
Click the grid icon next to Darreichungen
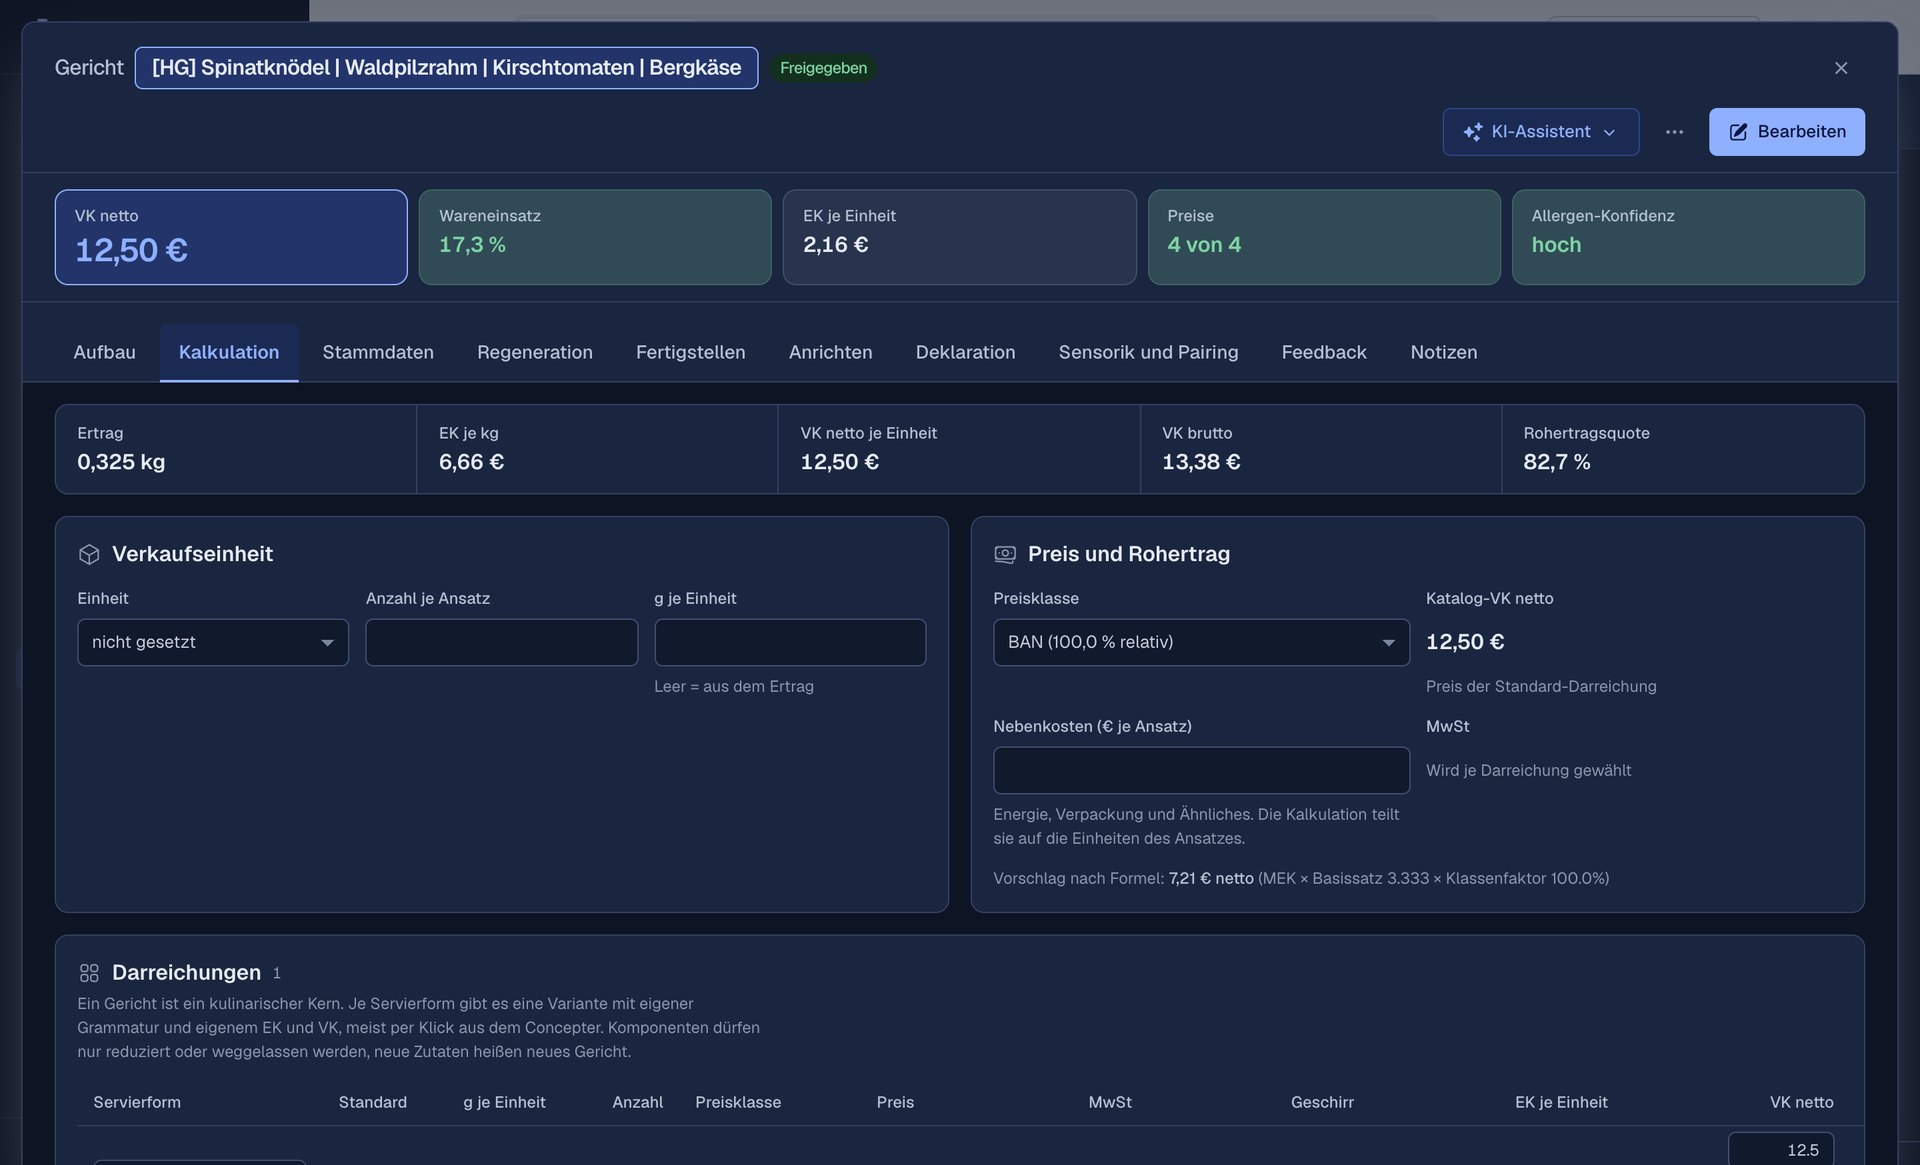coord(89,973)
